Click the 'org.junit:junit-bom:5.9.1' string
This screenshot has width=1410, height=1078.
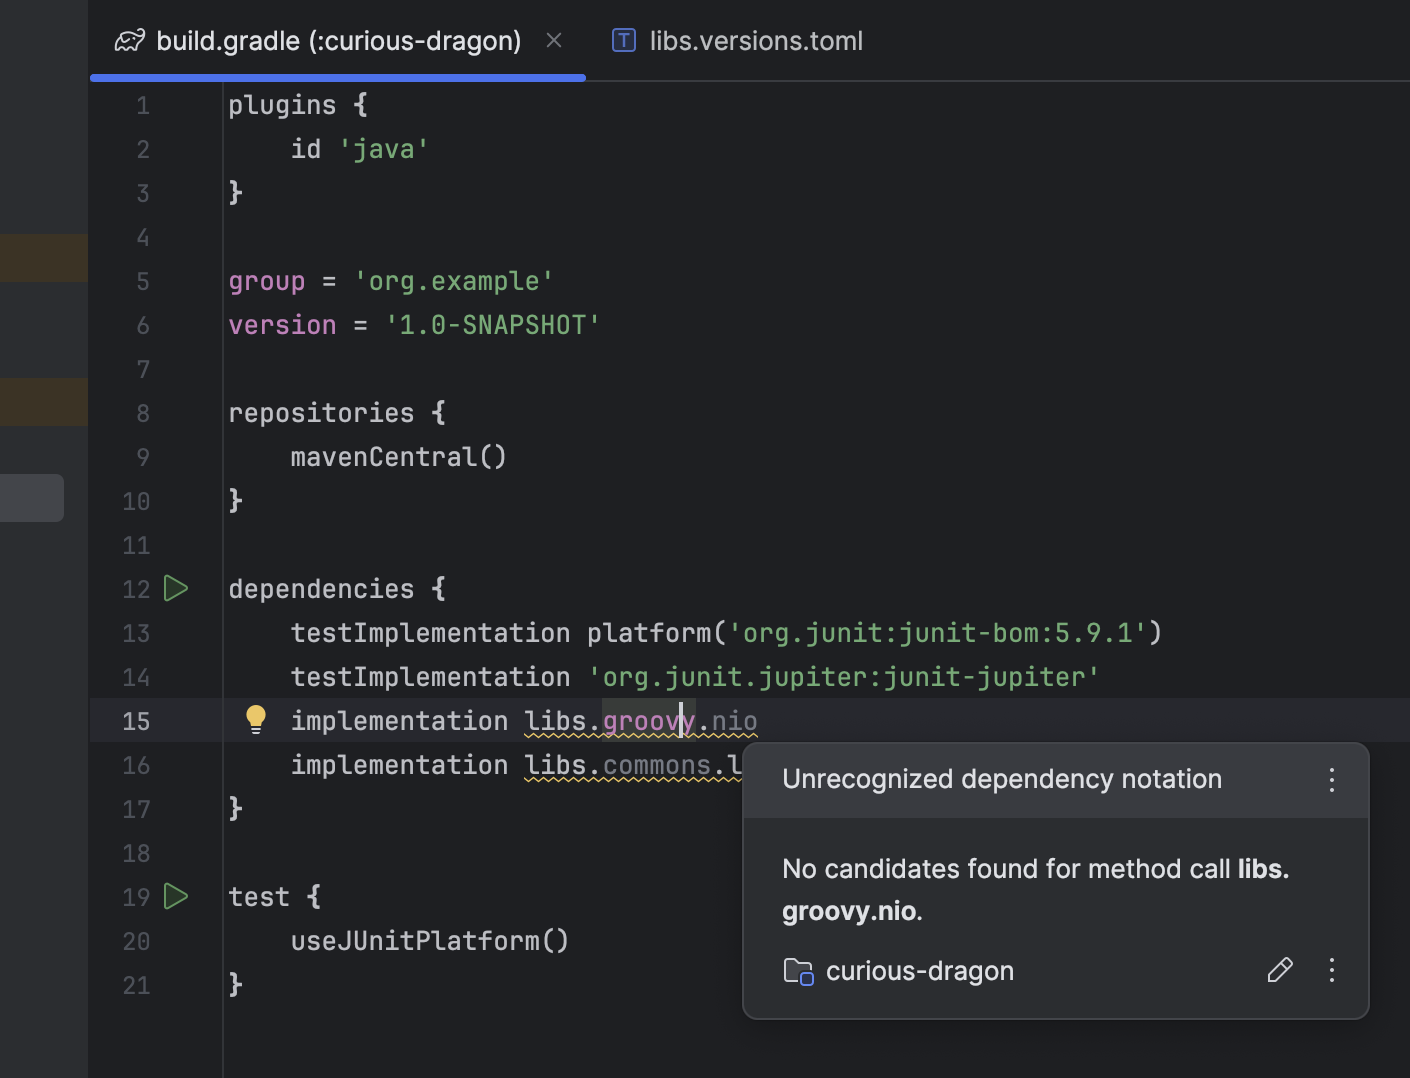[938, 633]
